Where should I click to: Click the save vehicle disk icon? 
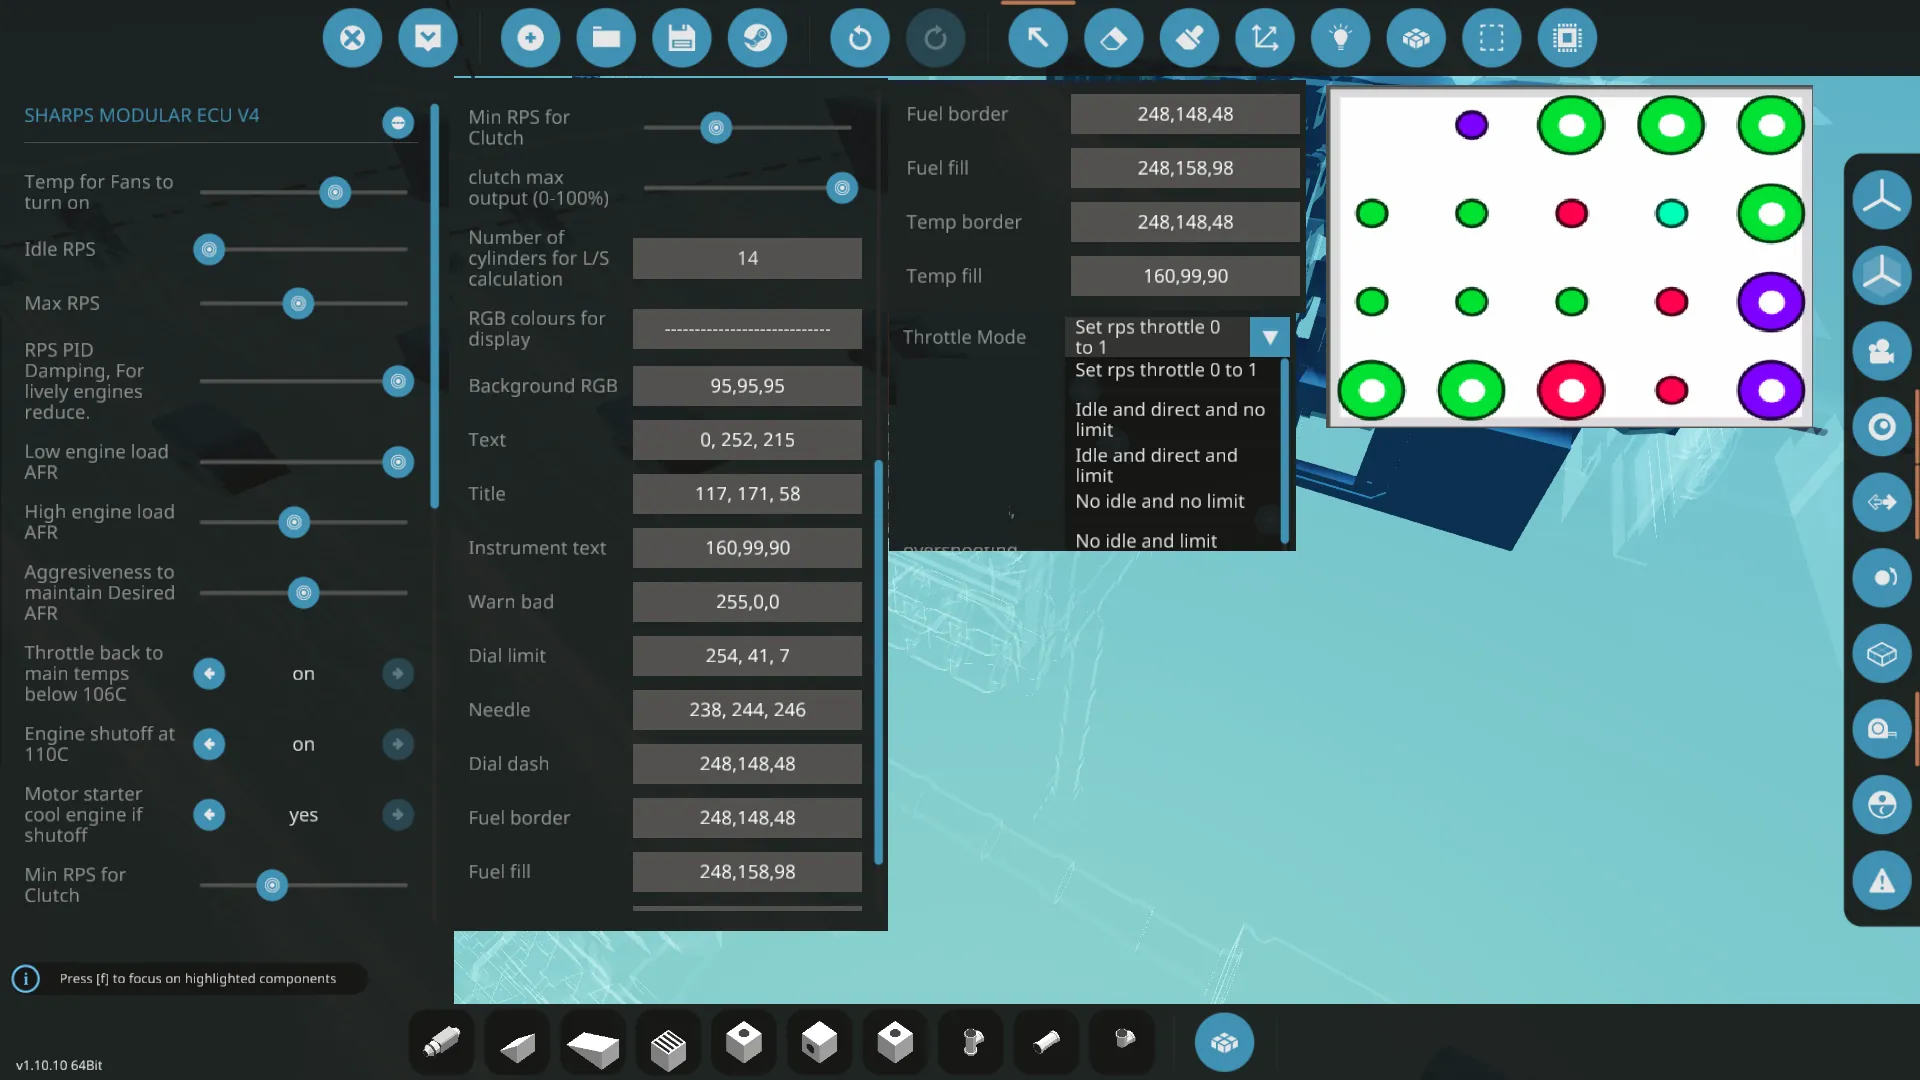pyautogui.click(x=681, y=38)
